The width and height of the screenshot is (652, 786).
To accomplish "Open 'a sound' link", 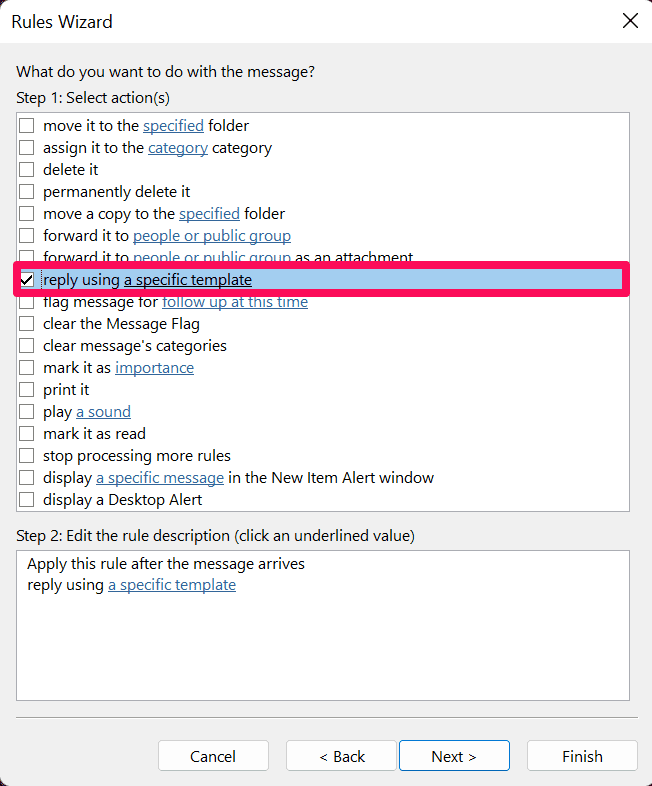I will click(x=103, y=412).
